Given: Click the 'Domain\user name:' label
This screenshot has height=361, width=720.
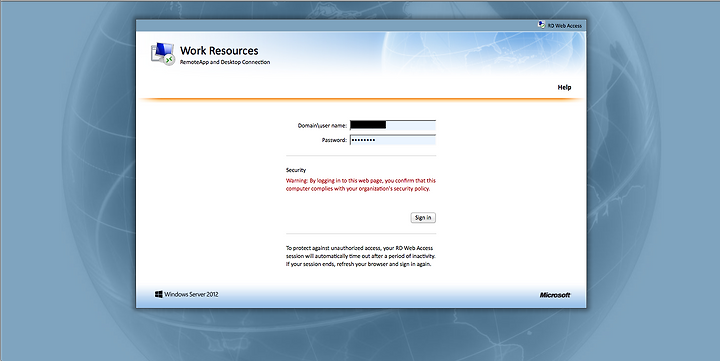Looking at the screenshot, I should 322,125.
